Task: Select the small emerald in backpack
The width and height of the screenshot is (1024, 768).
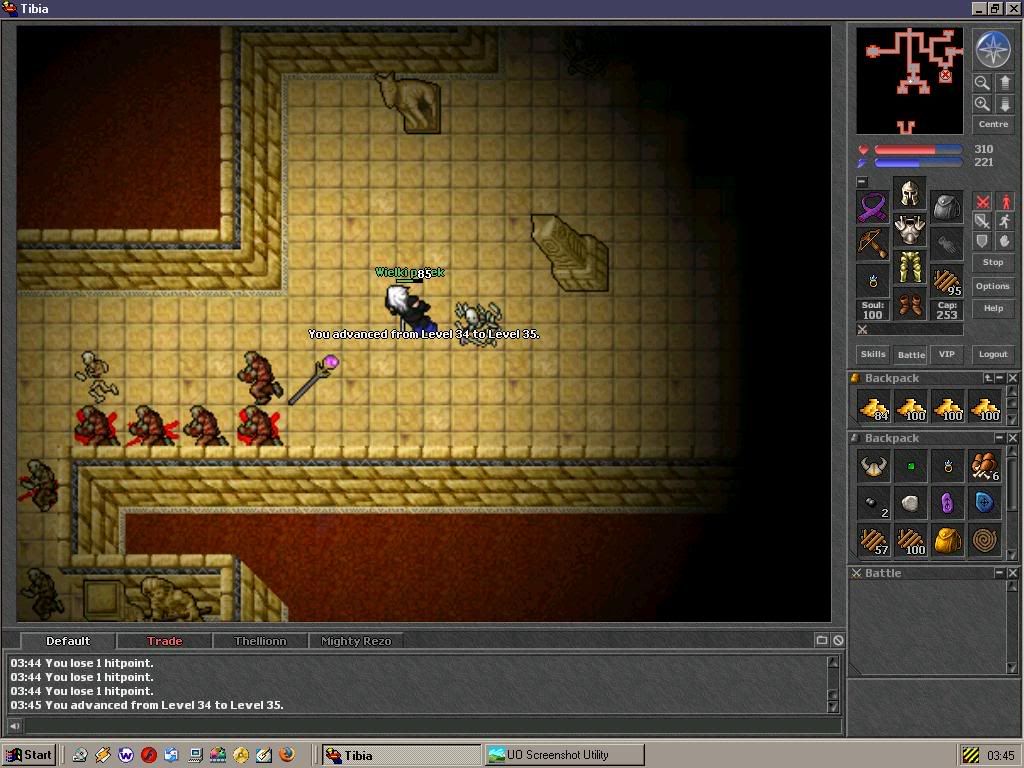Action: (910, 466)
